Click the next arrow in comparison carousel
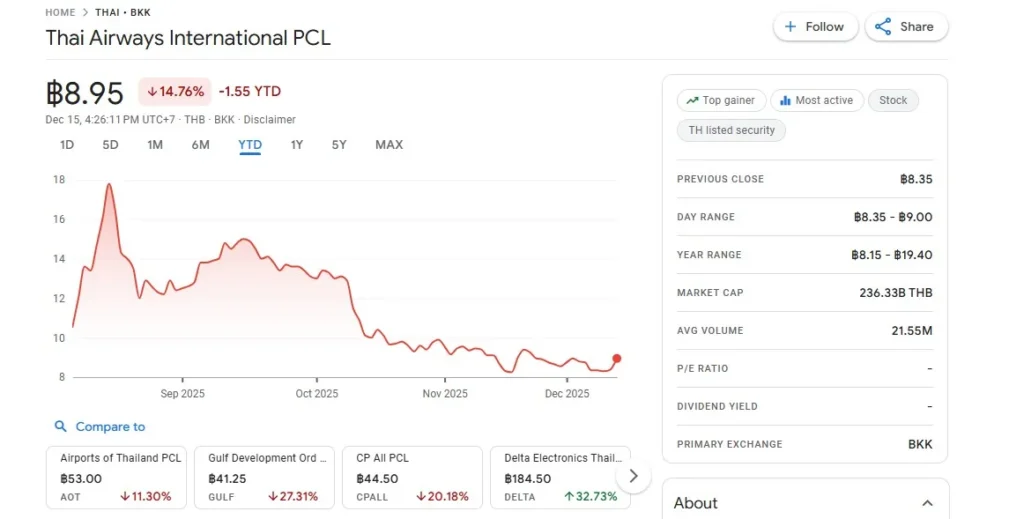The width and height of the screenshot is (1024, 519). (633, 476)
